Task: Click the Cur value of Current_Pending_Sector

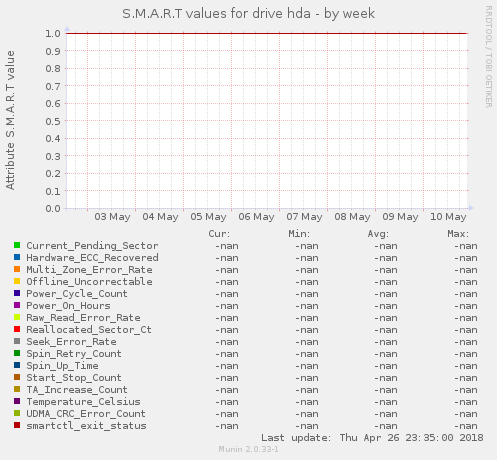Action: [x=227, y=246]
